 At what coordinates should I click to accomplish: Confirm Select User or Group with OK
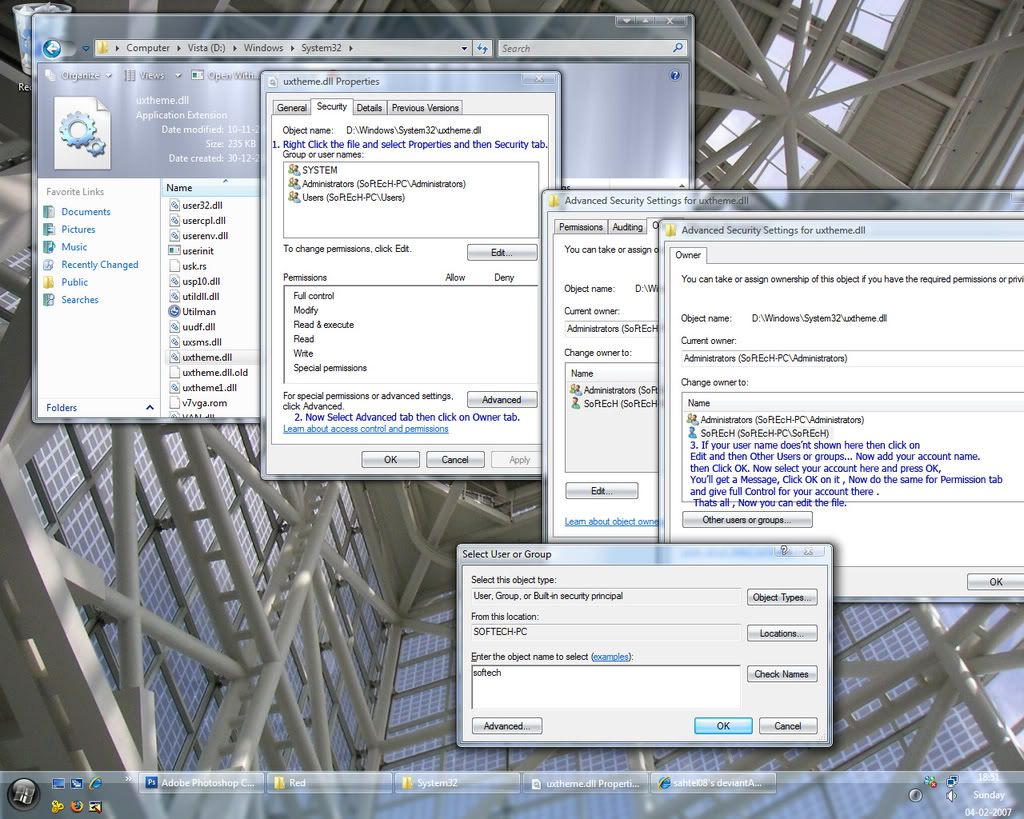point(723,726)
